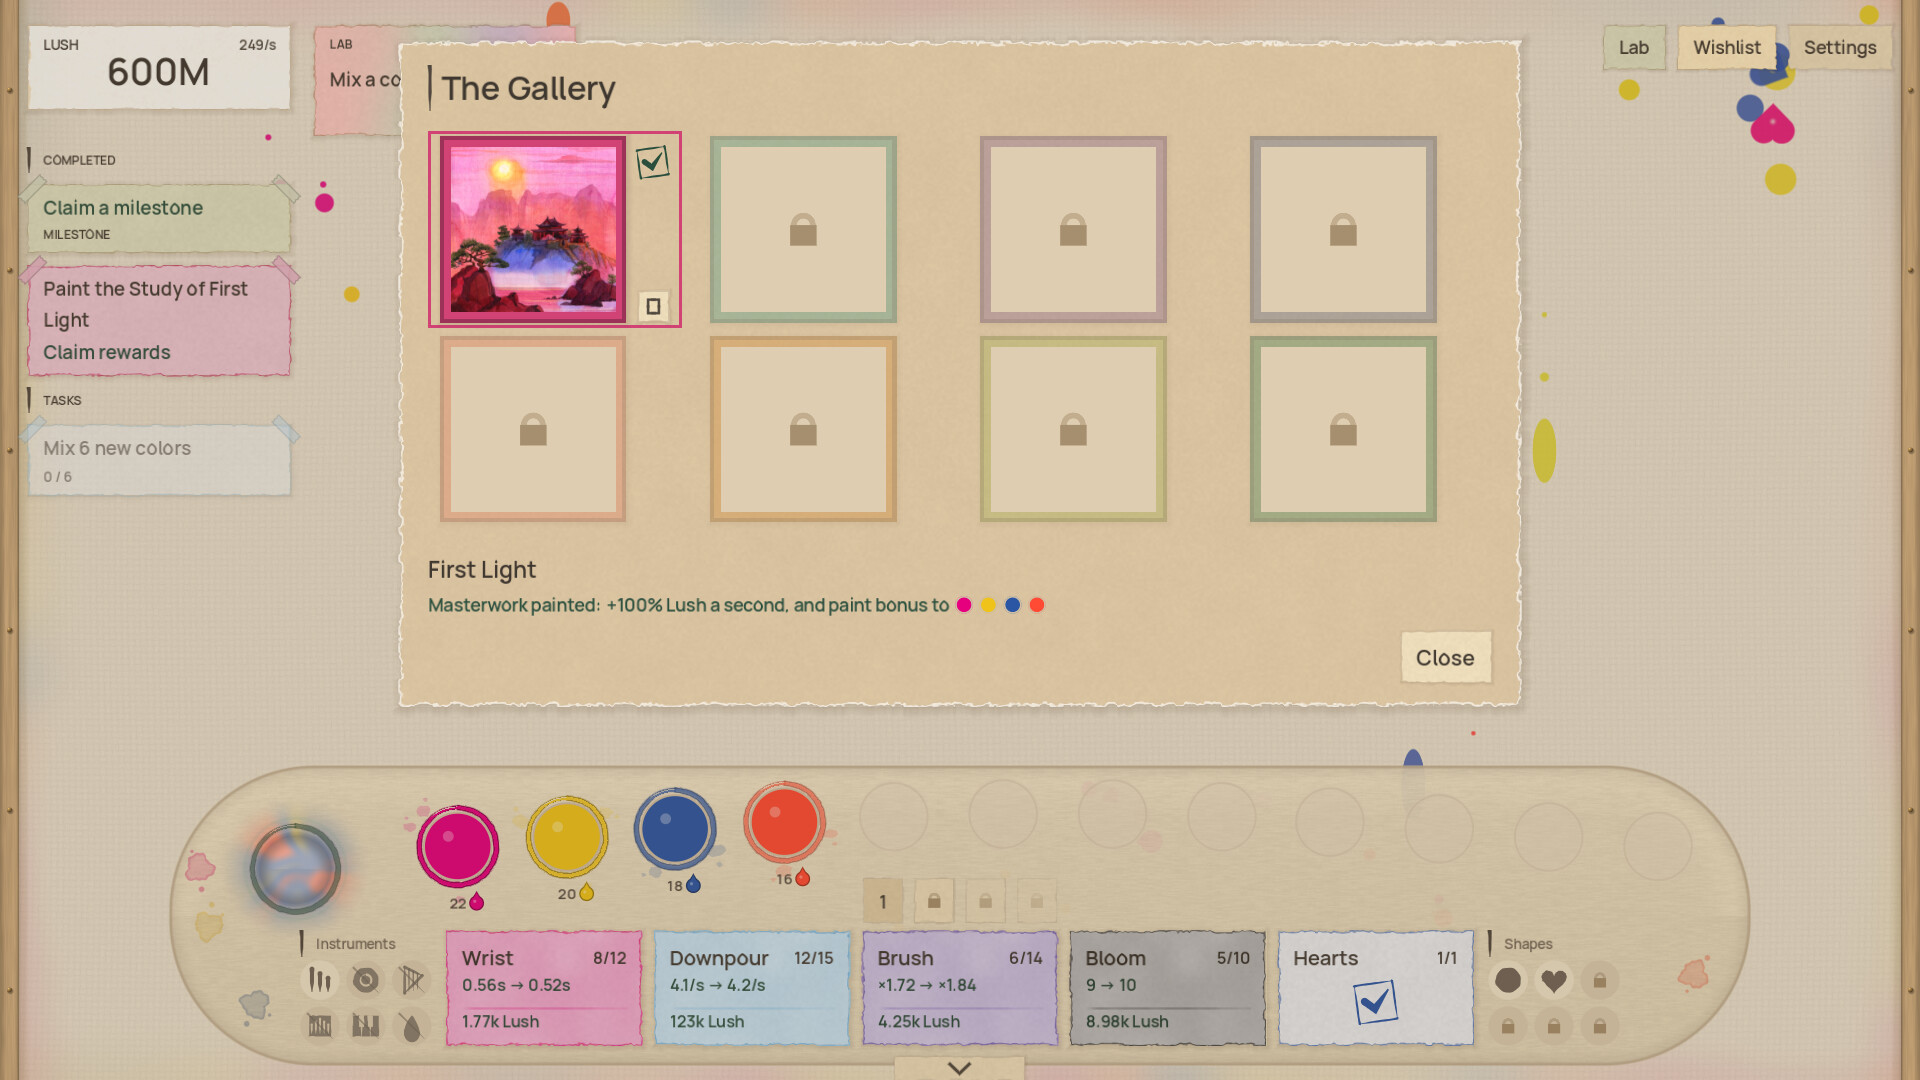Click the magenta paint pot
This screenshot has width=1920, height=1080.
click(458, 846)
